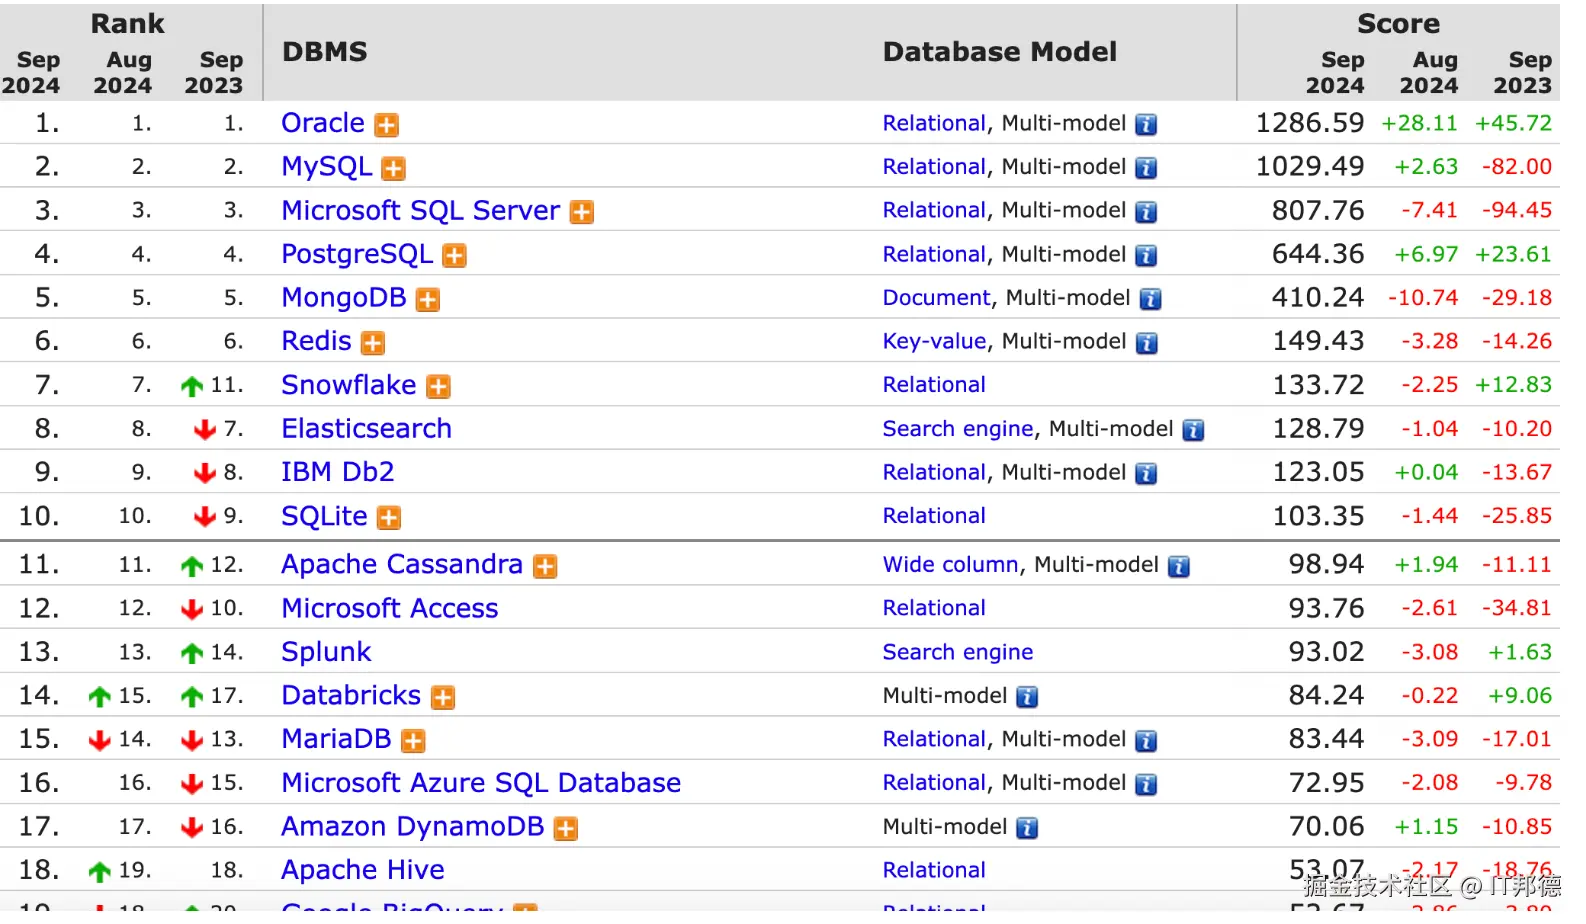Screen dimensions: 1586x924
Task: Expand details icon next to Microsoft SQL Server
Action: pos(582,212)
